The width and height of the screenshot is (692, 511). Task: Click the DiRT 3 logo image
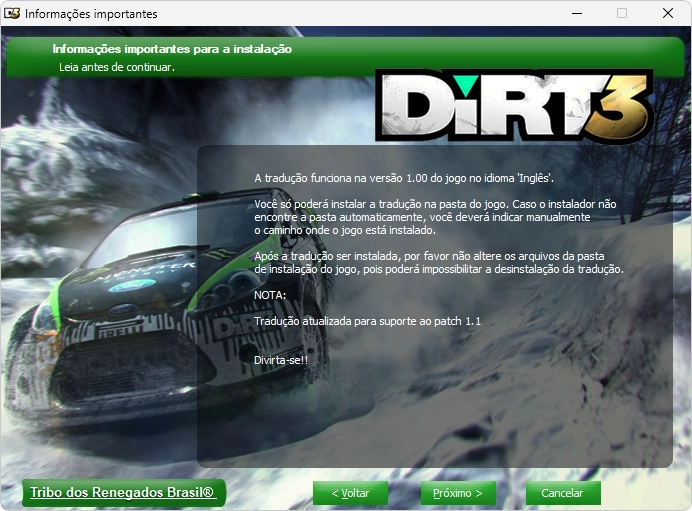(514, 106)
